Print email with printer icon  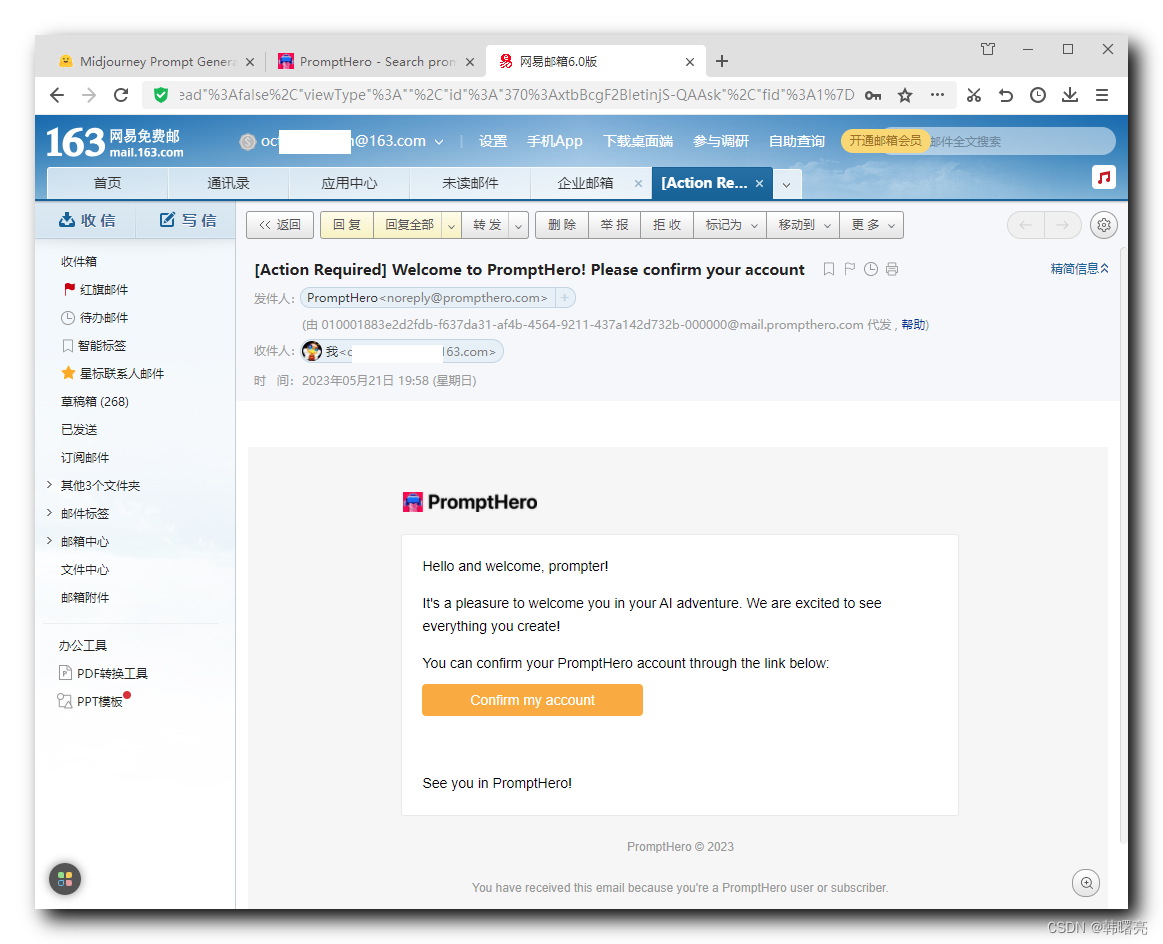pos(892,269)
